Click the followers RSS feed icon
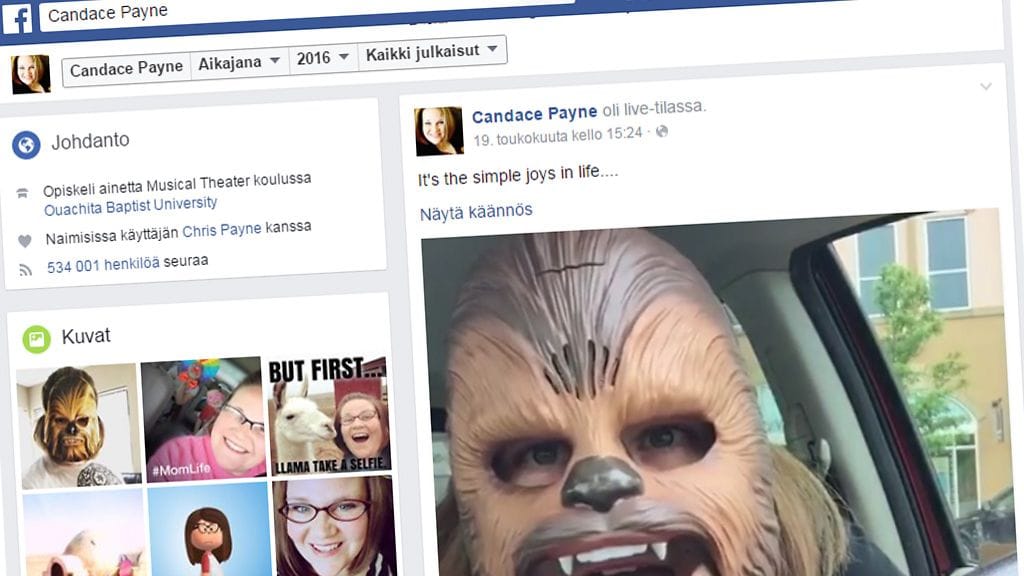The height and width of the screenshot is (576, 1024). point(26,269)
